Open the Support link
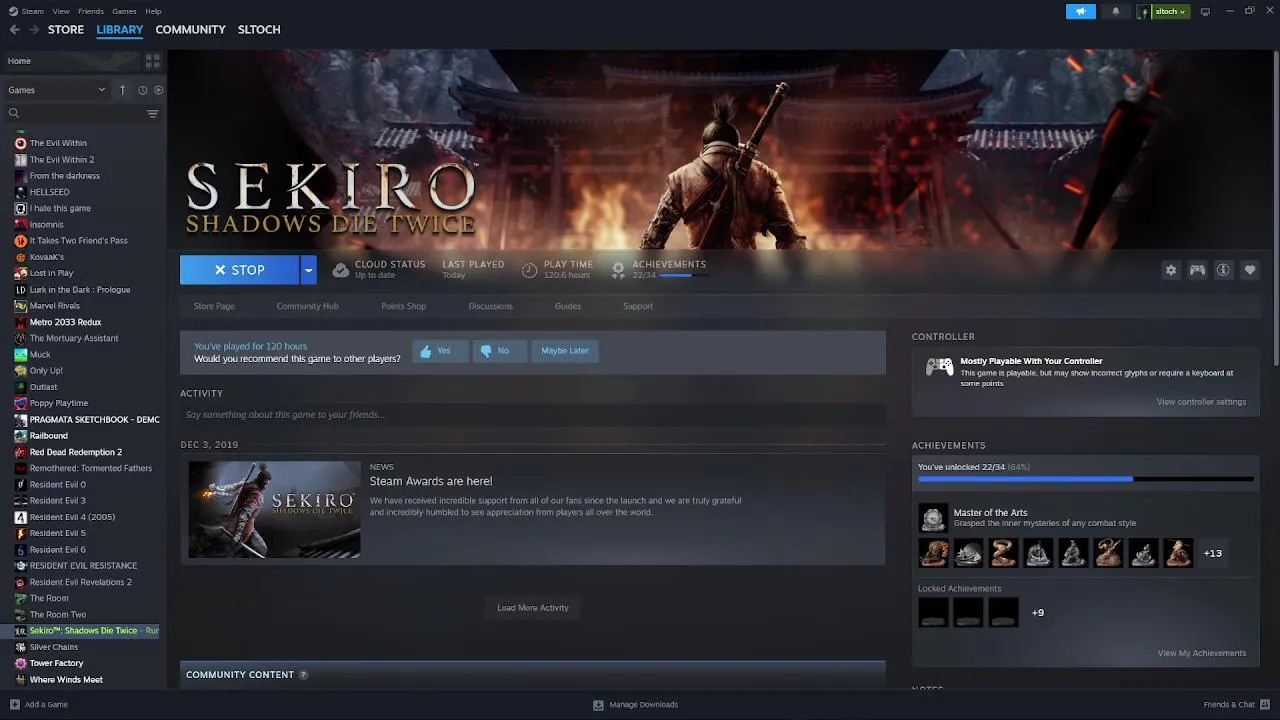Screen dimensions: 1280x720 (x=638, y=306)
